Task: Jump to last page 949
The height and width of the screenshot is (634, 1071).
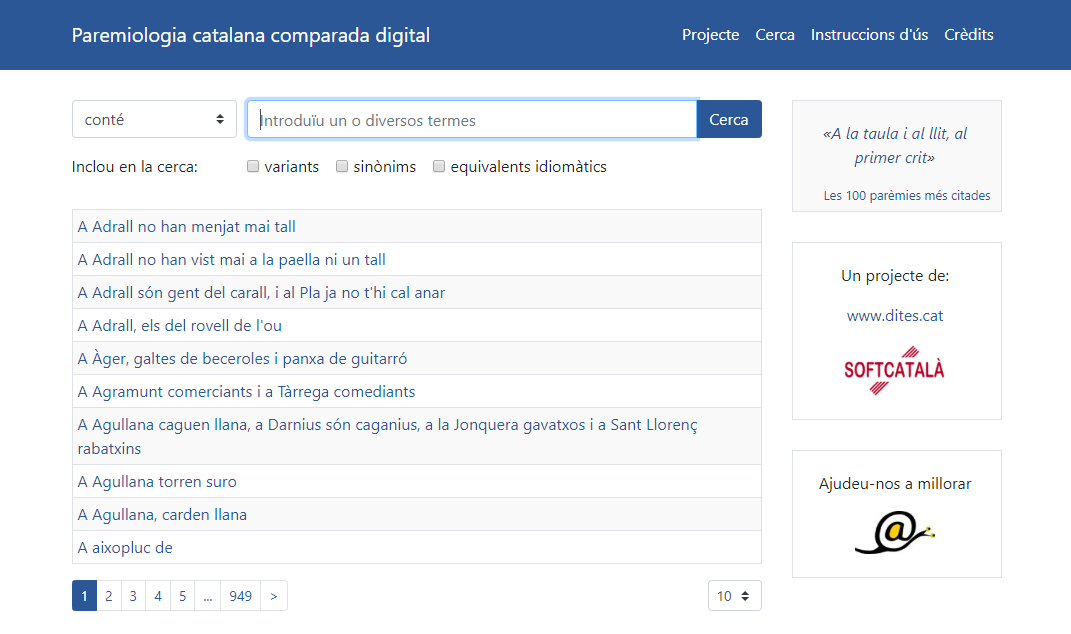Action: pyautogui.click(x=240, y=596)
